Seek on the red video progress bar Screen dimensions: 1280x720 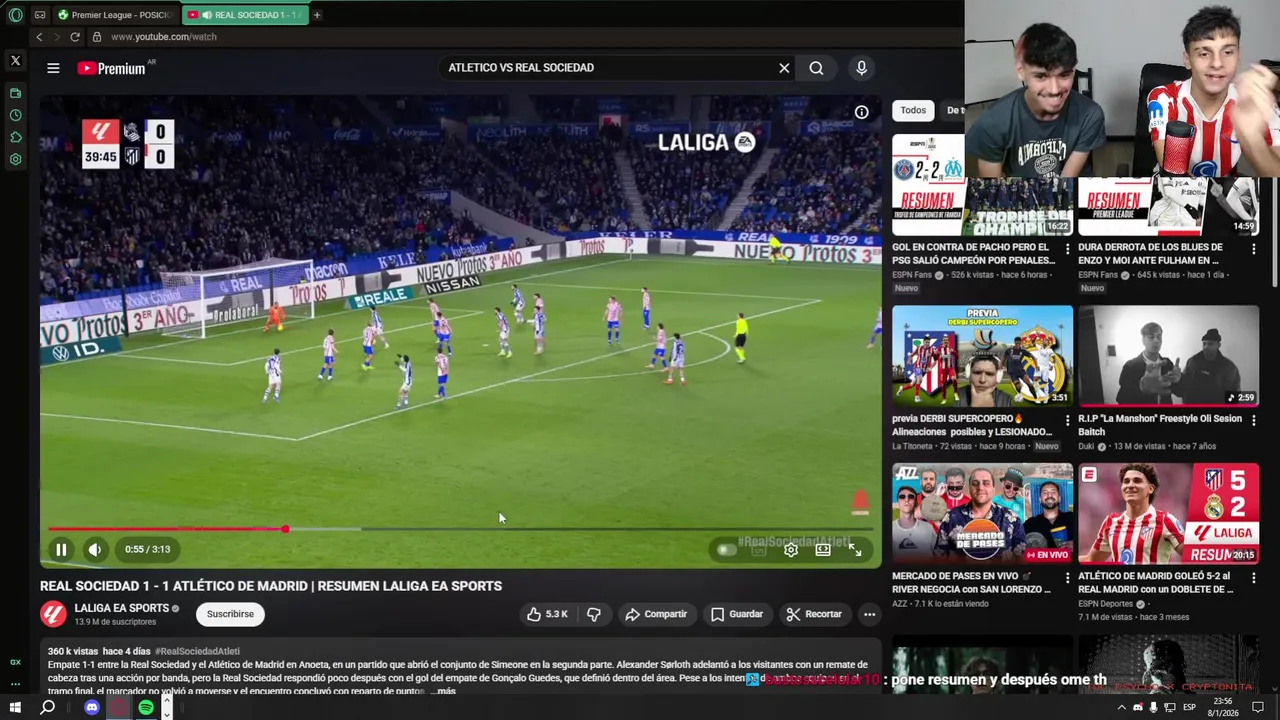point(460,529)
